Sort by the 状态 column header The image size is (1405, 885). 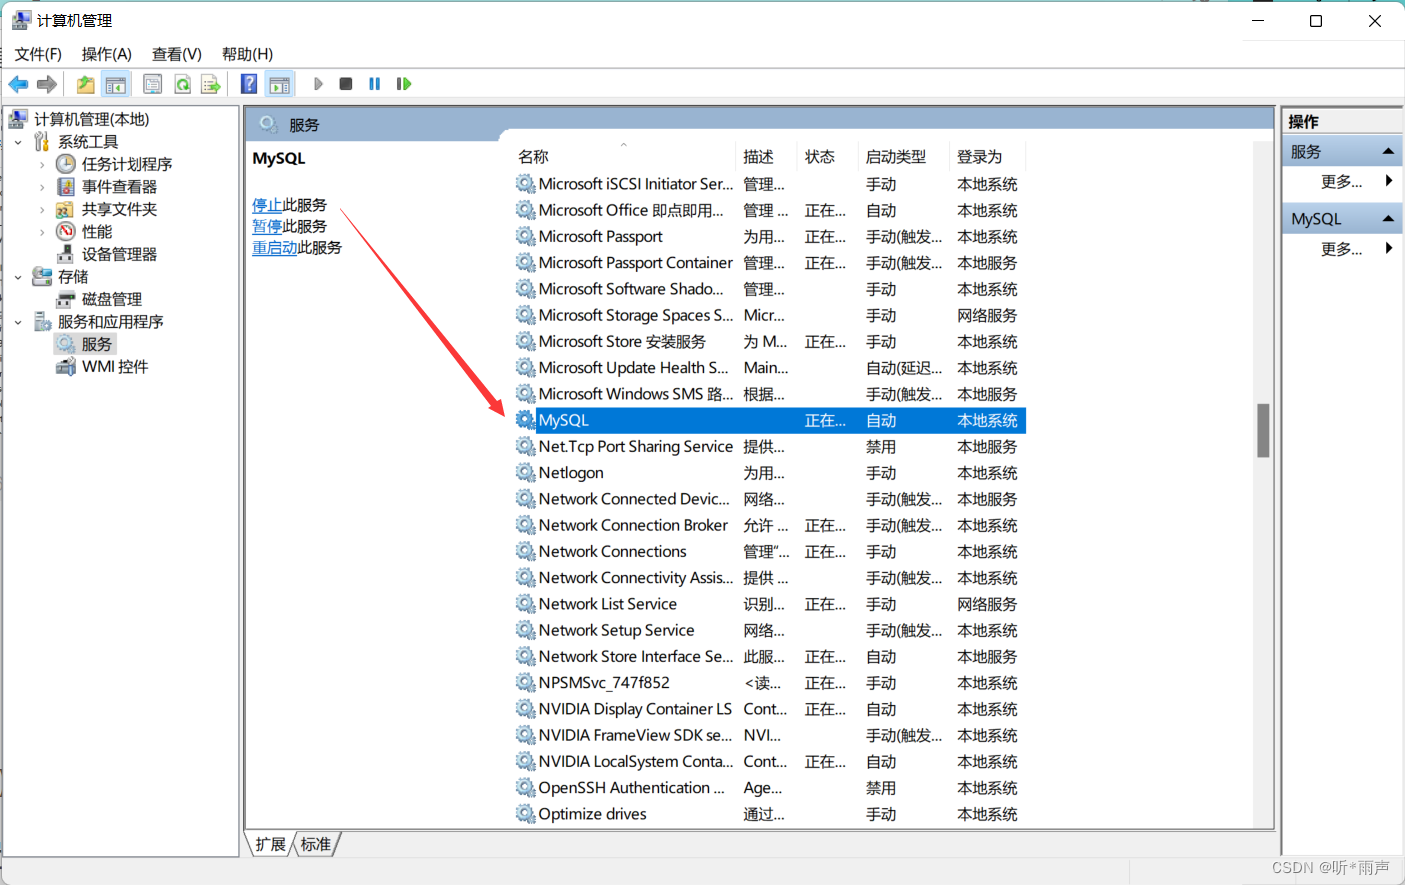827,157
